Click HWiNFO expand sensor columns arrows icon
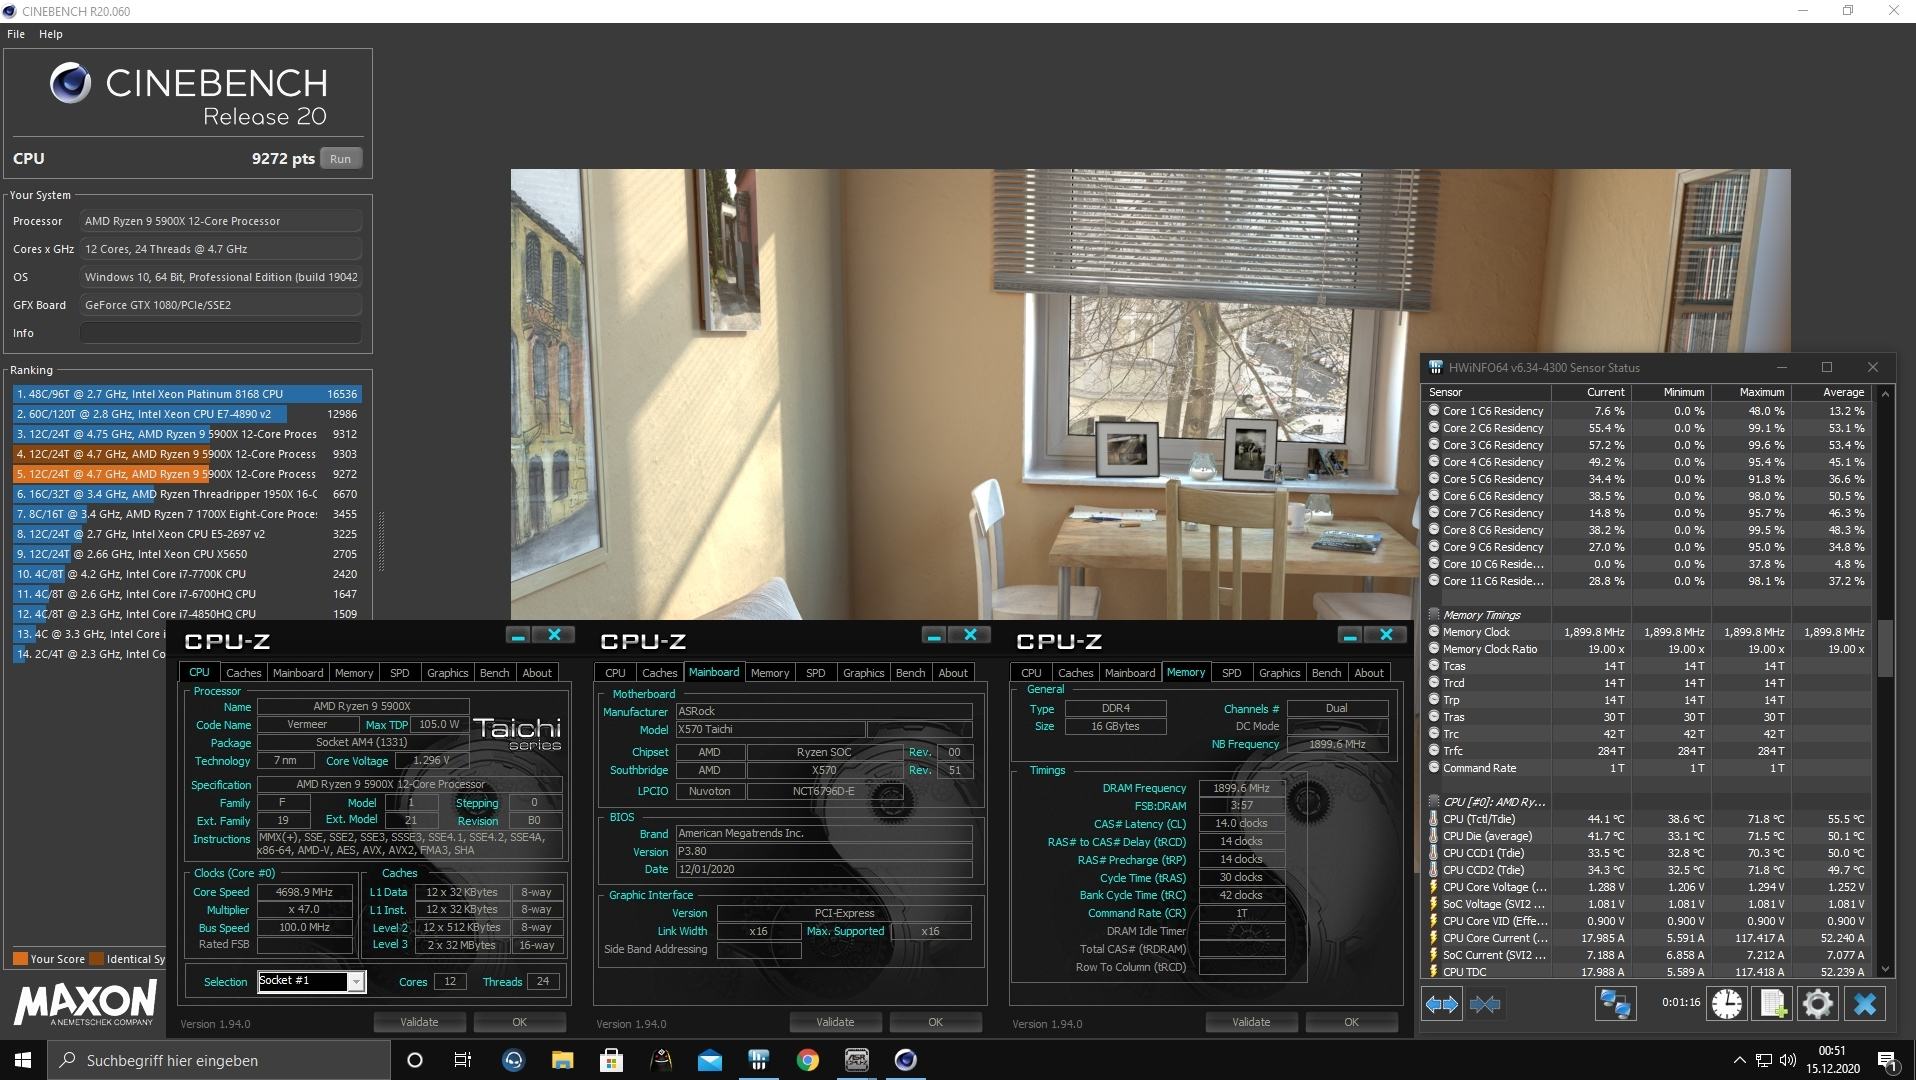This screenshot has width=1916, height=1080. tap(1441, 1004)
